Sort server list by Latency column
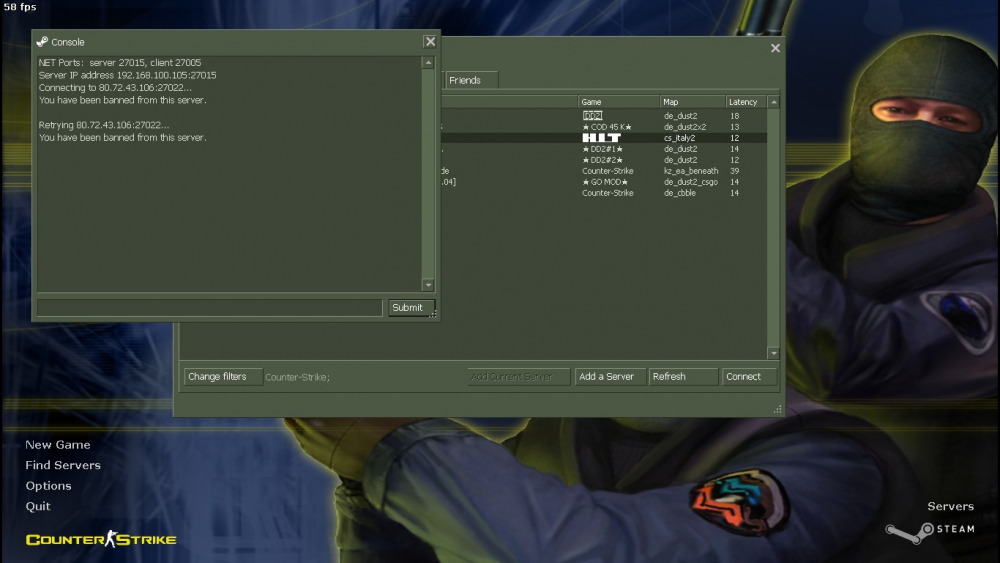Screen dimensions: 1000x563 pyautogui.click(x=745, y=102)
